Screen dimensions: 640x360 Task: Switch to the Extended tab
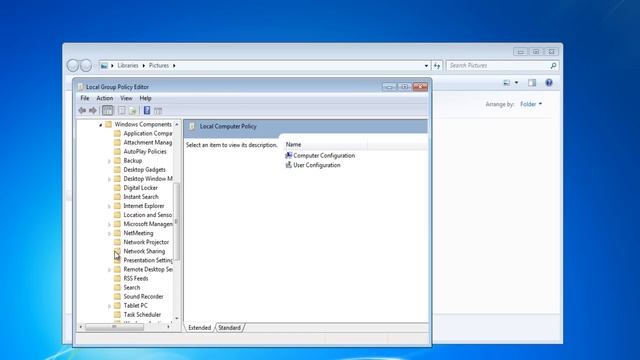pos(200,328)
